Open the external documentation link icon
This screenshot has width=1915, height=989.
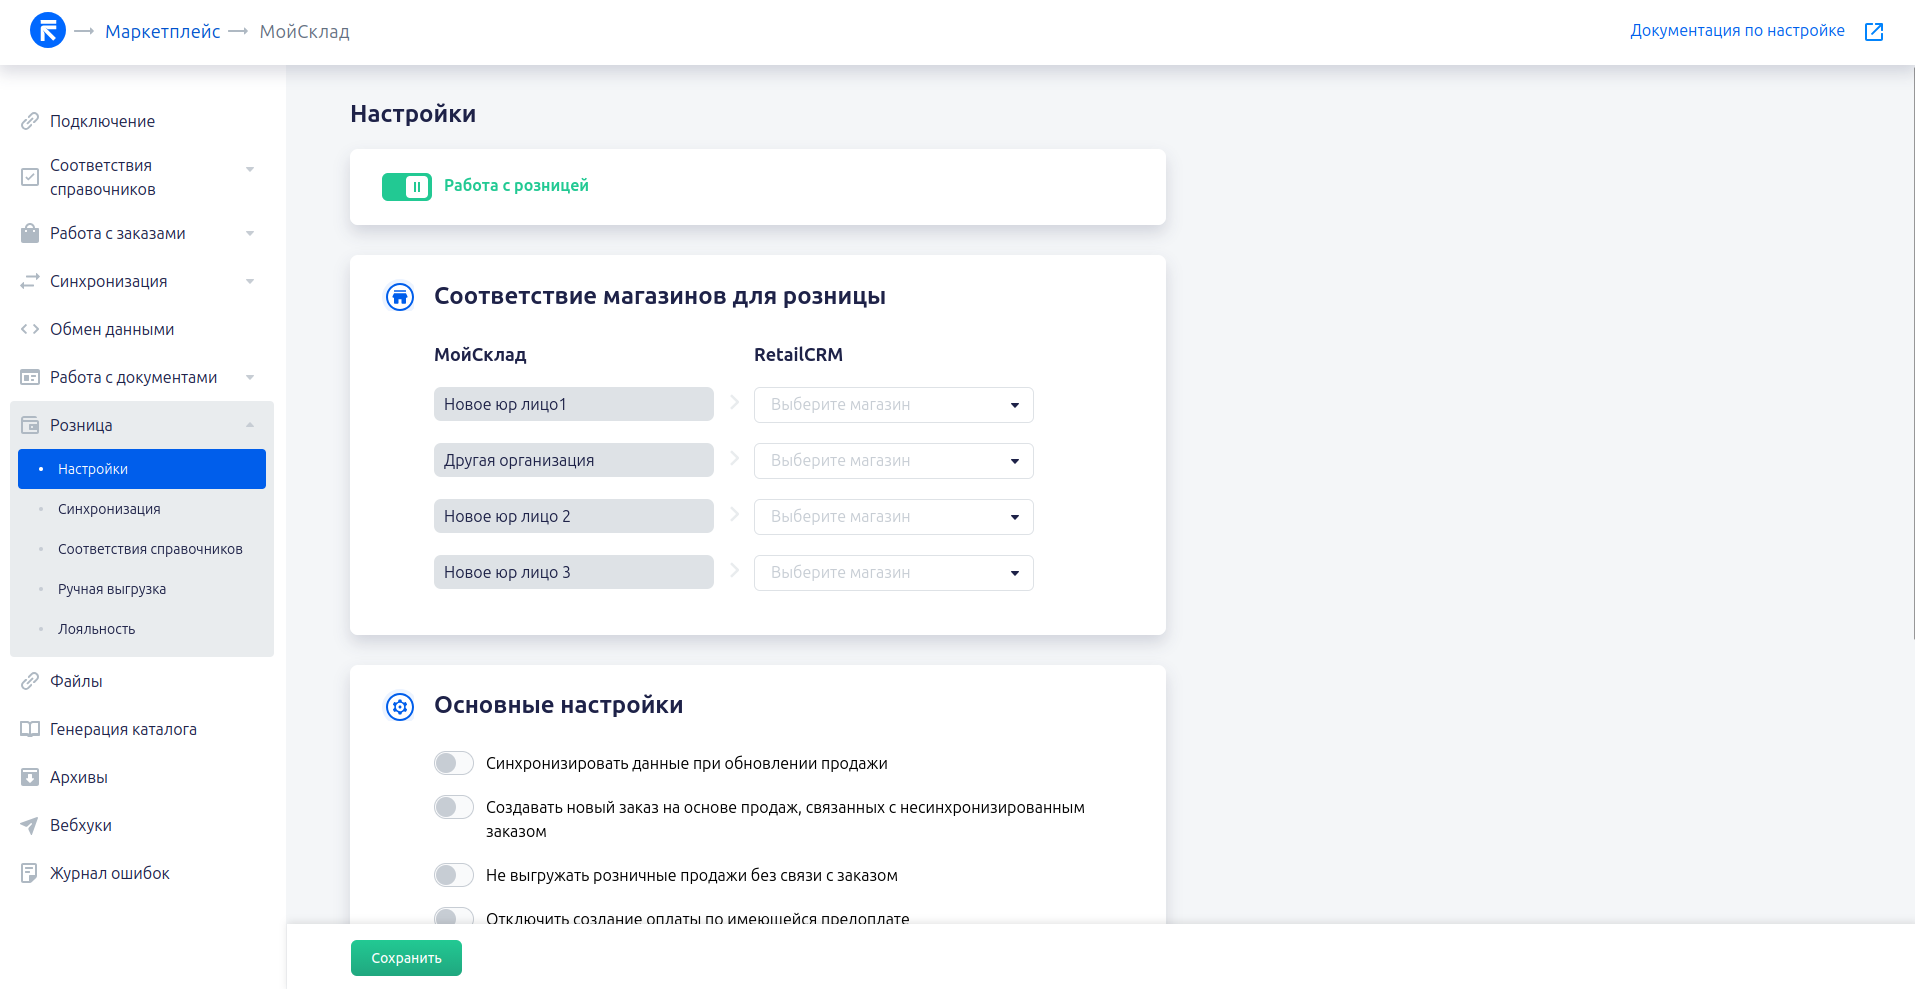pyautogui.click(x=1874, y=31)
